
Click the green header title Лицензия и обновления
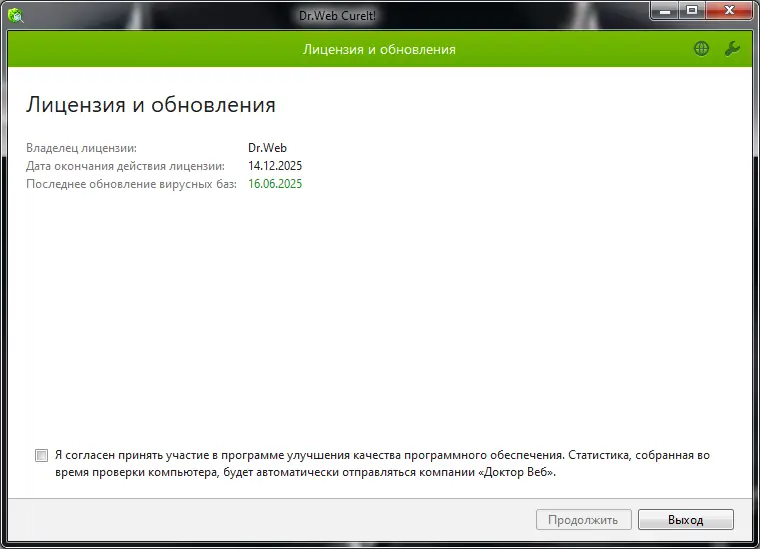[x=380, y=49]
